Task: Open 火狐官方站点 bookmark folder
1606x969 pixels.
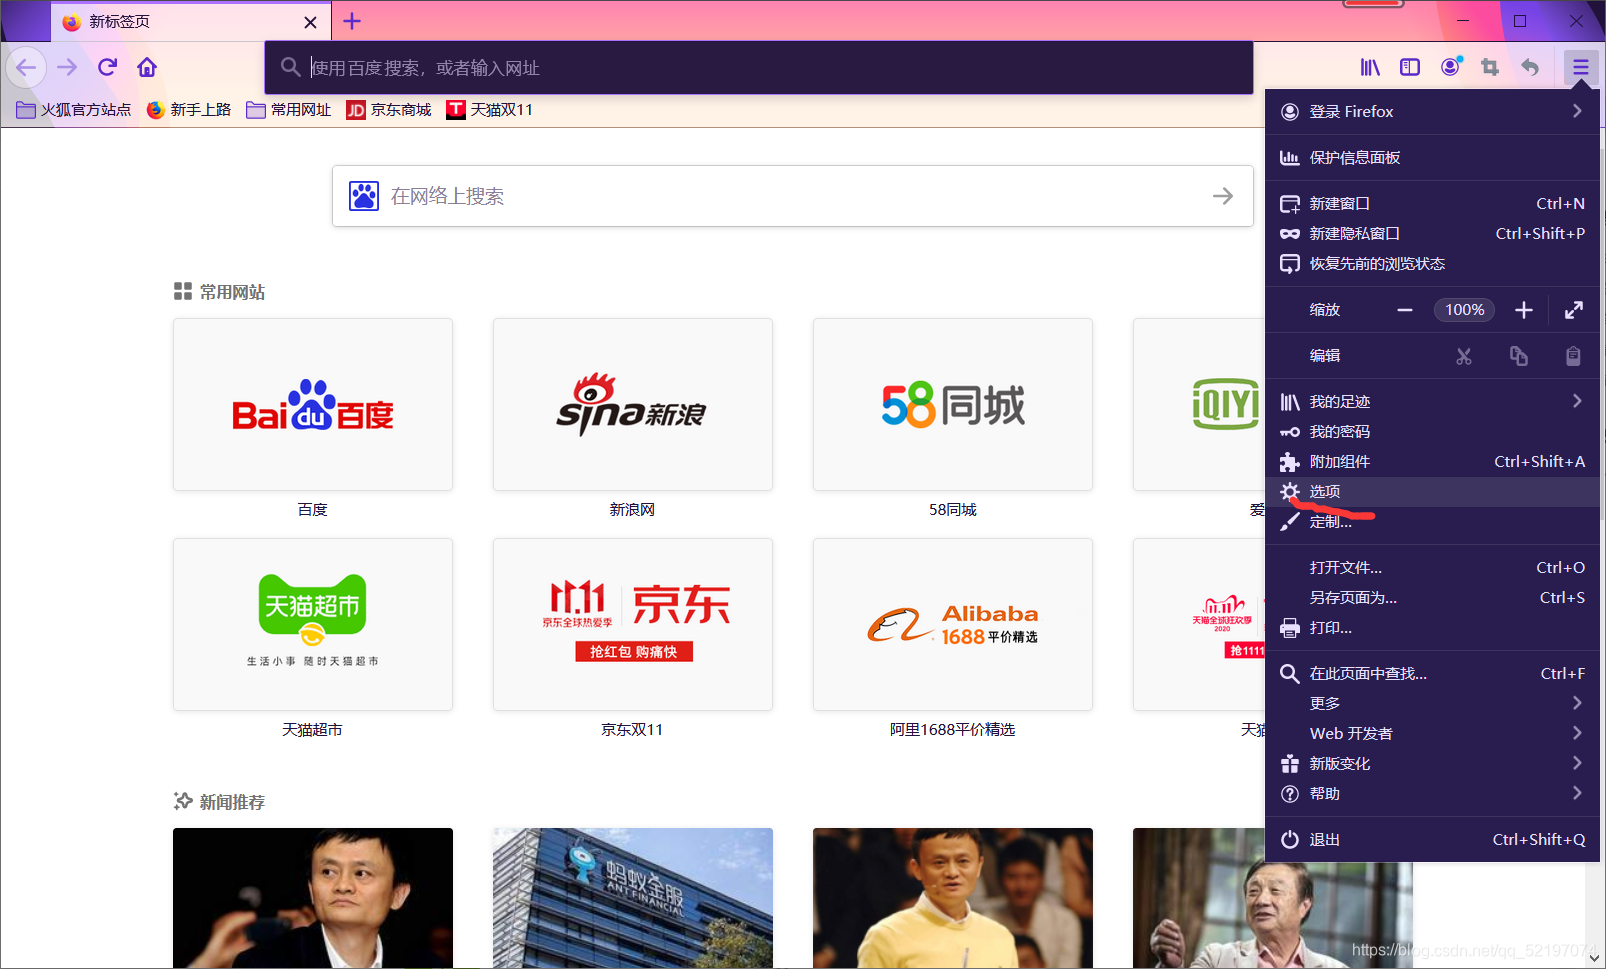Action: [74, 110]
